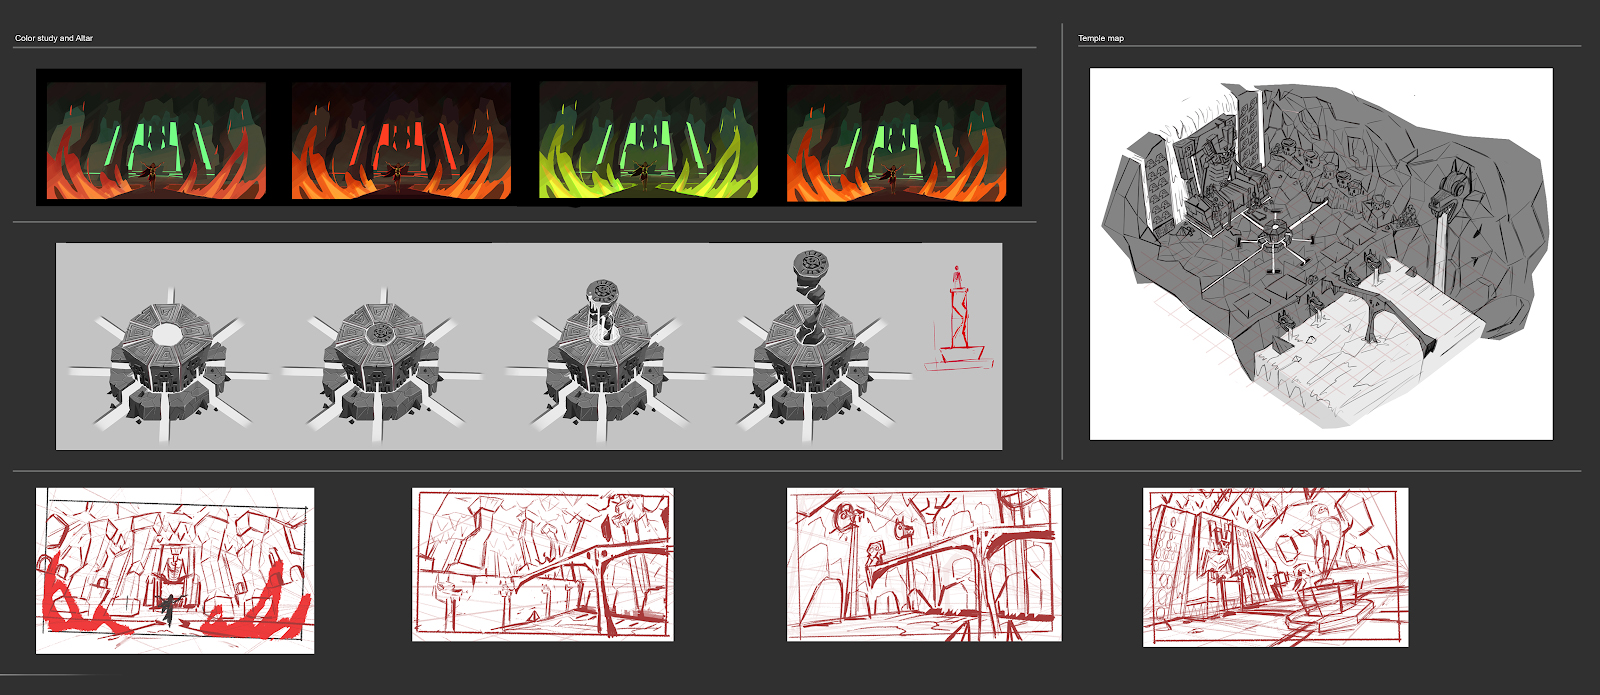1600x695 pixels.
Task: Click the "Color study and Altar" heading
Action: 54,38
